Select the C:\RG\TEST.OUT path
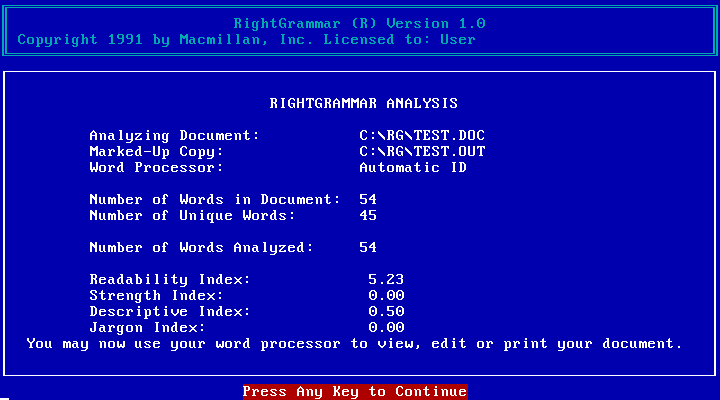This screenshot has height=400, width=720. pyautogui.click(x=422, y=152)
